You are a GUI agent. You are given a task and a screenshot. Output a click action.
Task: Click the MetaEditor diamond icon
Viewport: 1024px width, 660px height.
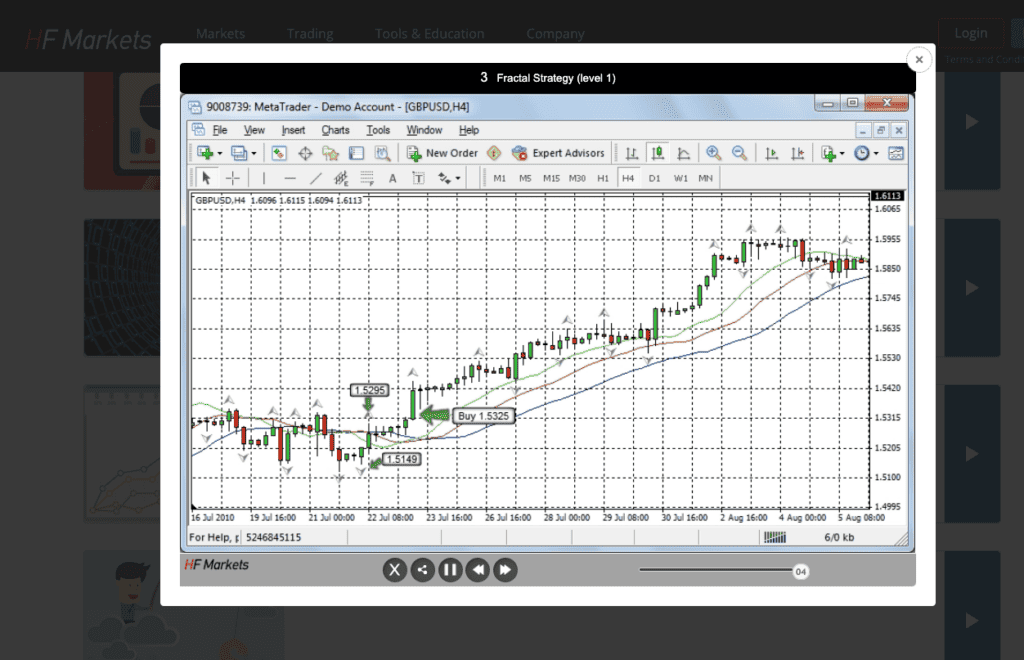coord(494,153)
